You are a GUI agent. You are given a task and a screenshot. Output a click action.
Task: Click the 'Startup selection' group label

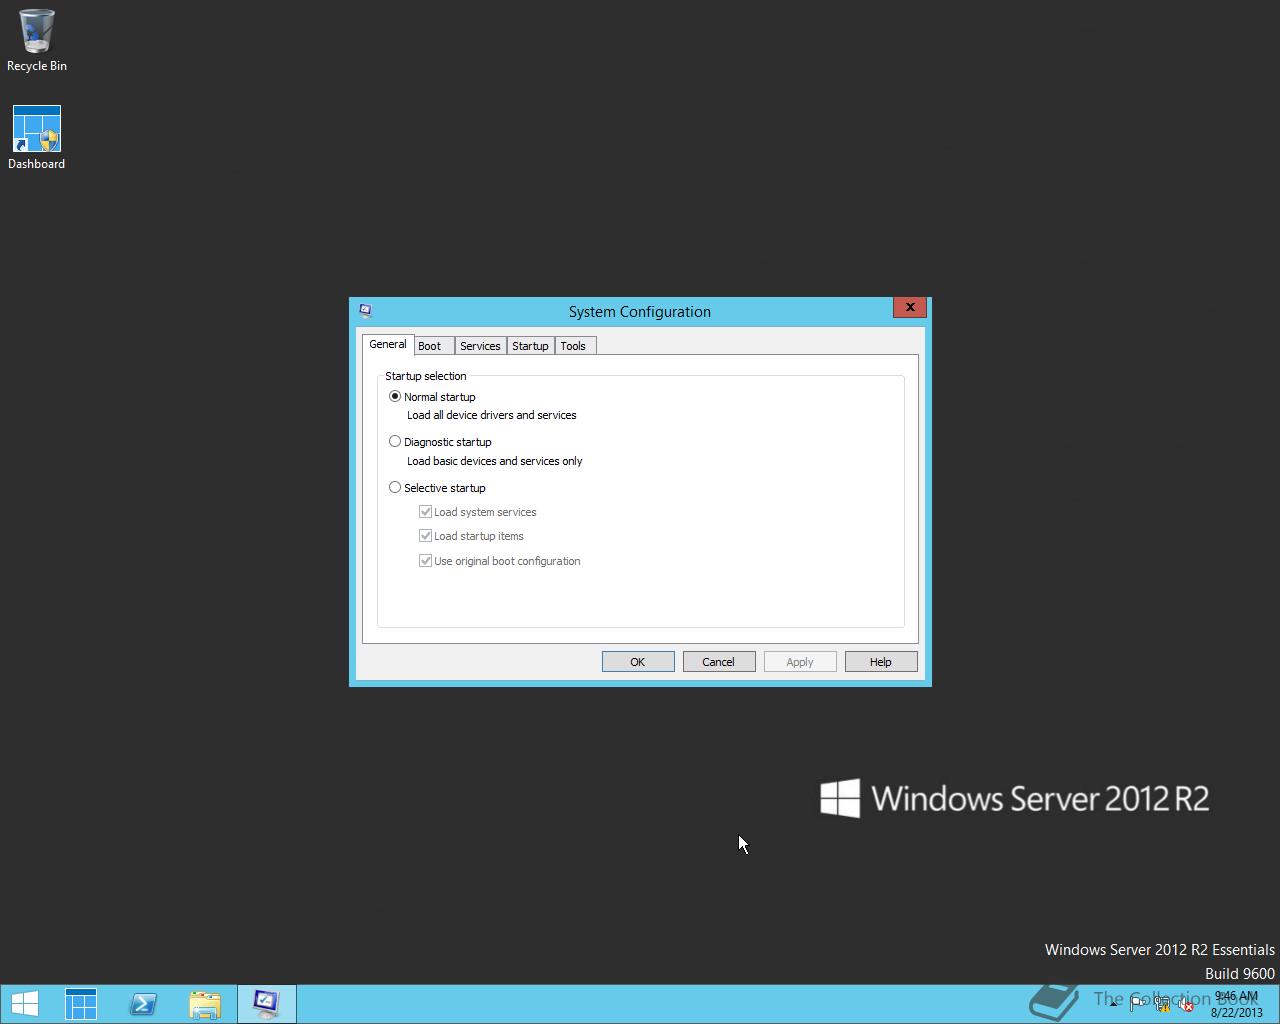[x=426, y=376]
